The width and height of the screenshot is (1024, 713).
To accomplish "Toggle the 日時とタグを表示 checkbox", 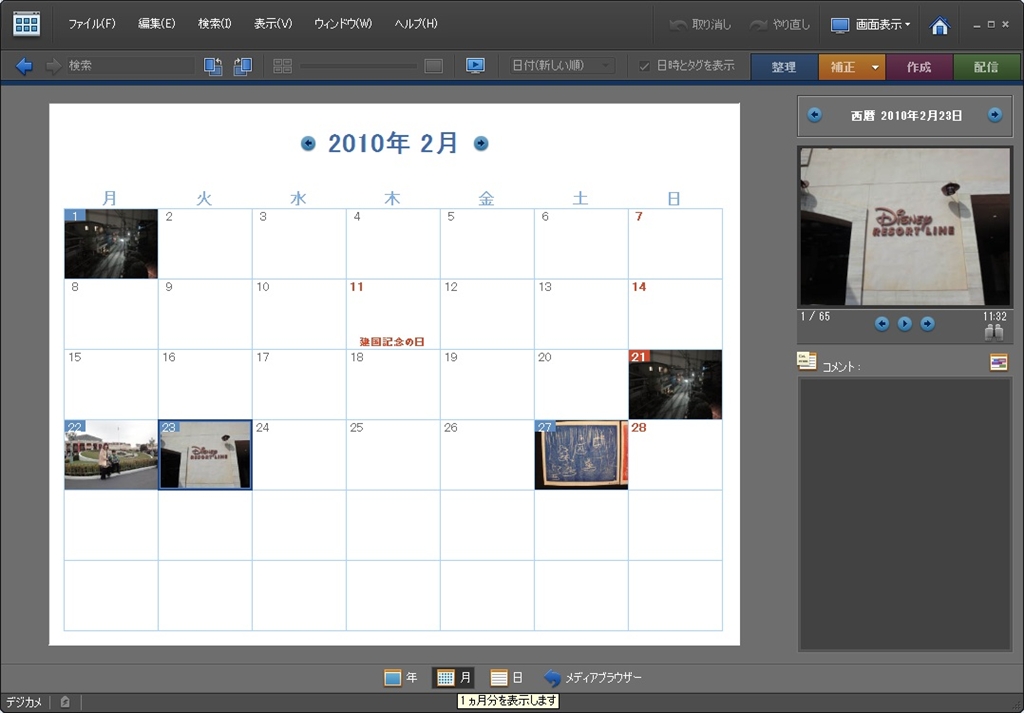I will pyautogui.click(x=645, y=66).
